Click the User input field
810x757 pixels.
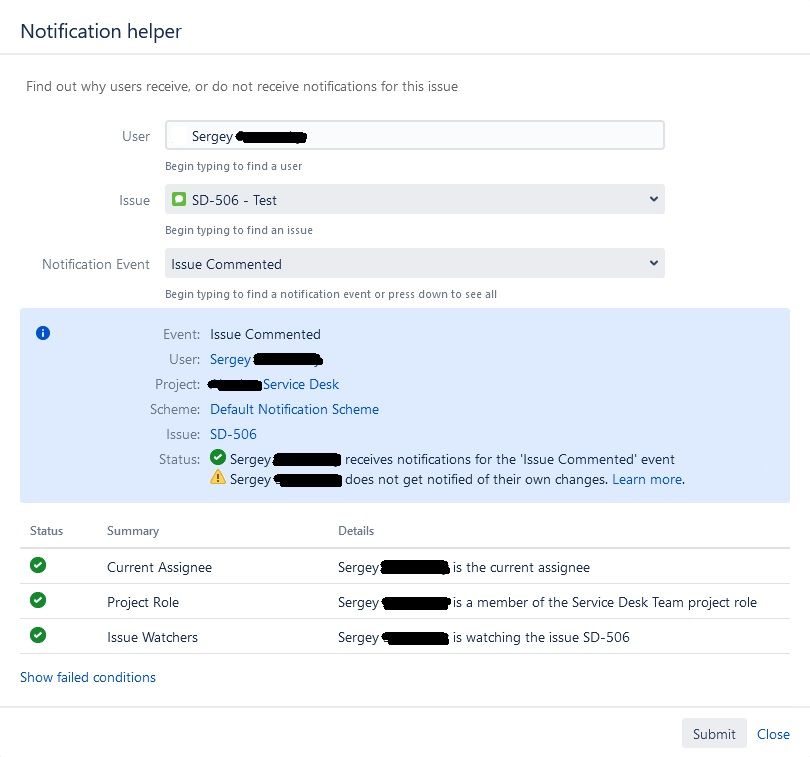[x=414, y=135]
